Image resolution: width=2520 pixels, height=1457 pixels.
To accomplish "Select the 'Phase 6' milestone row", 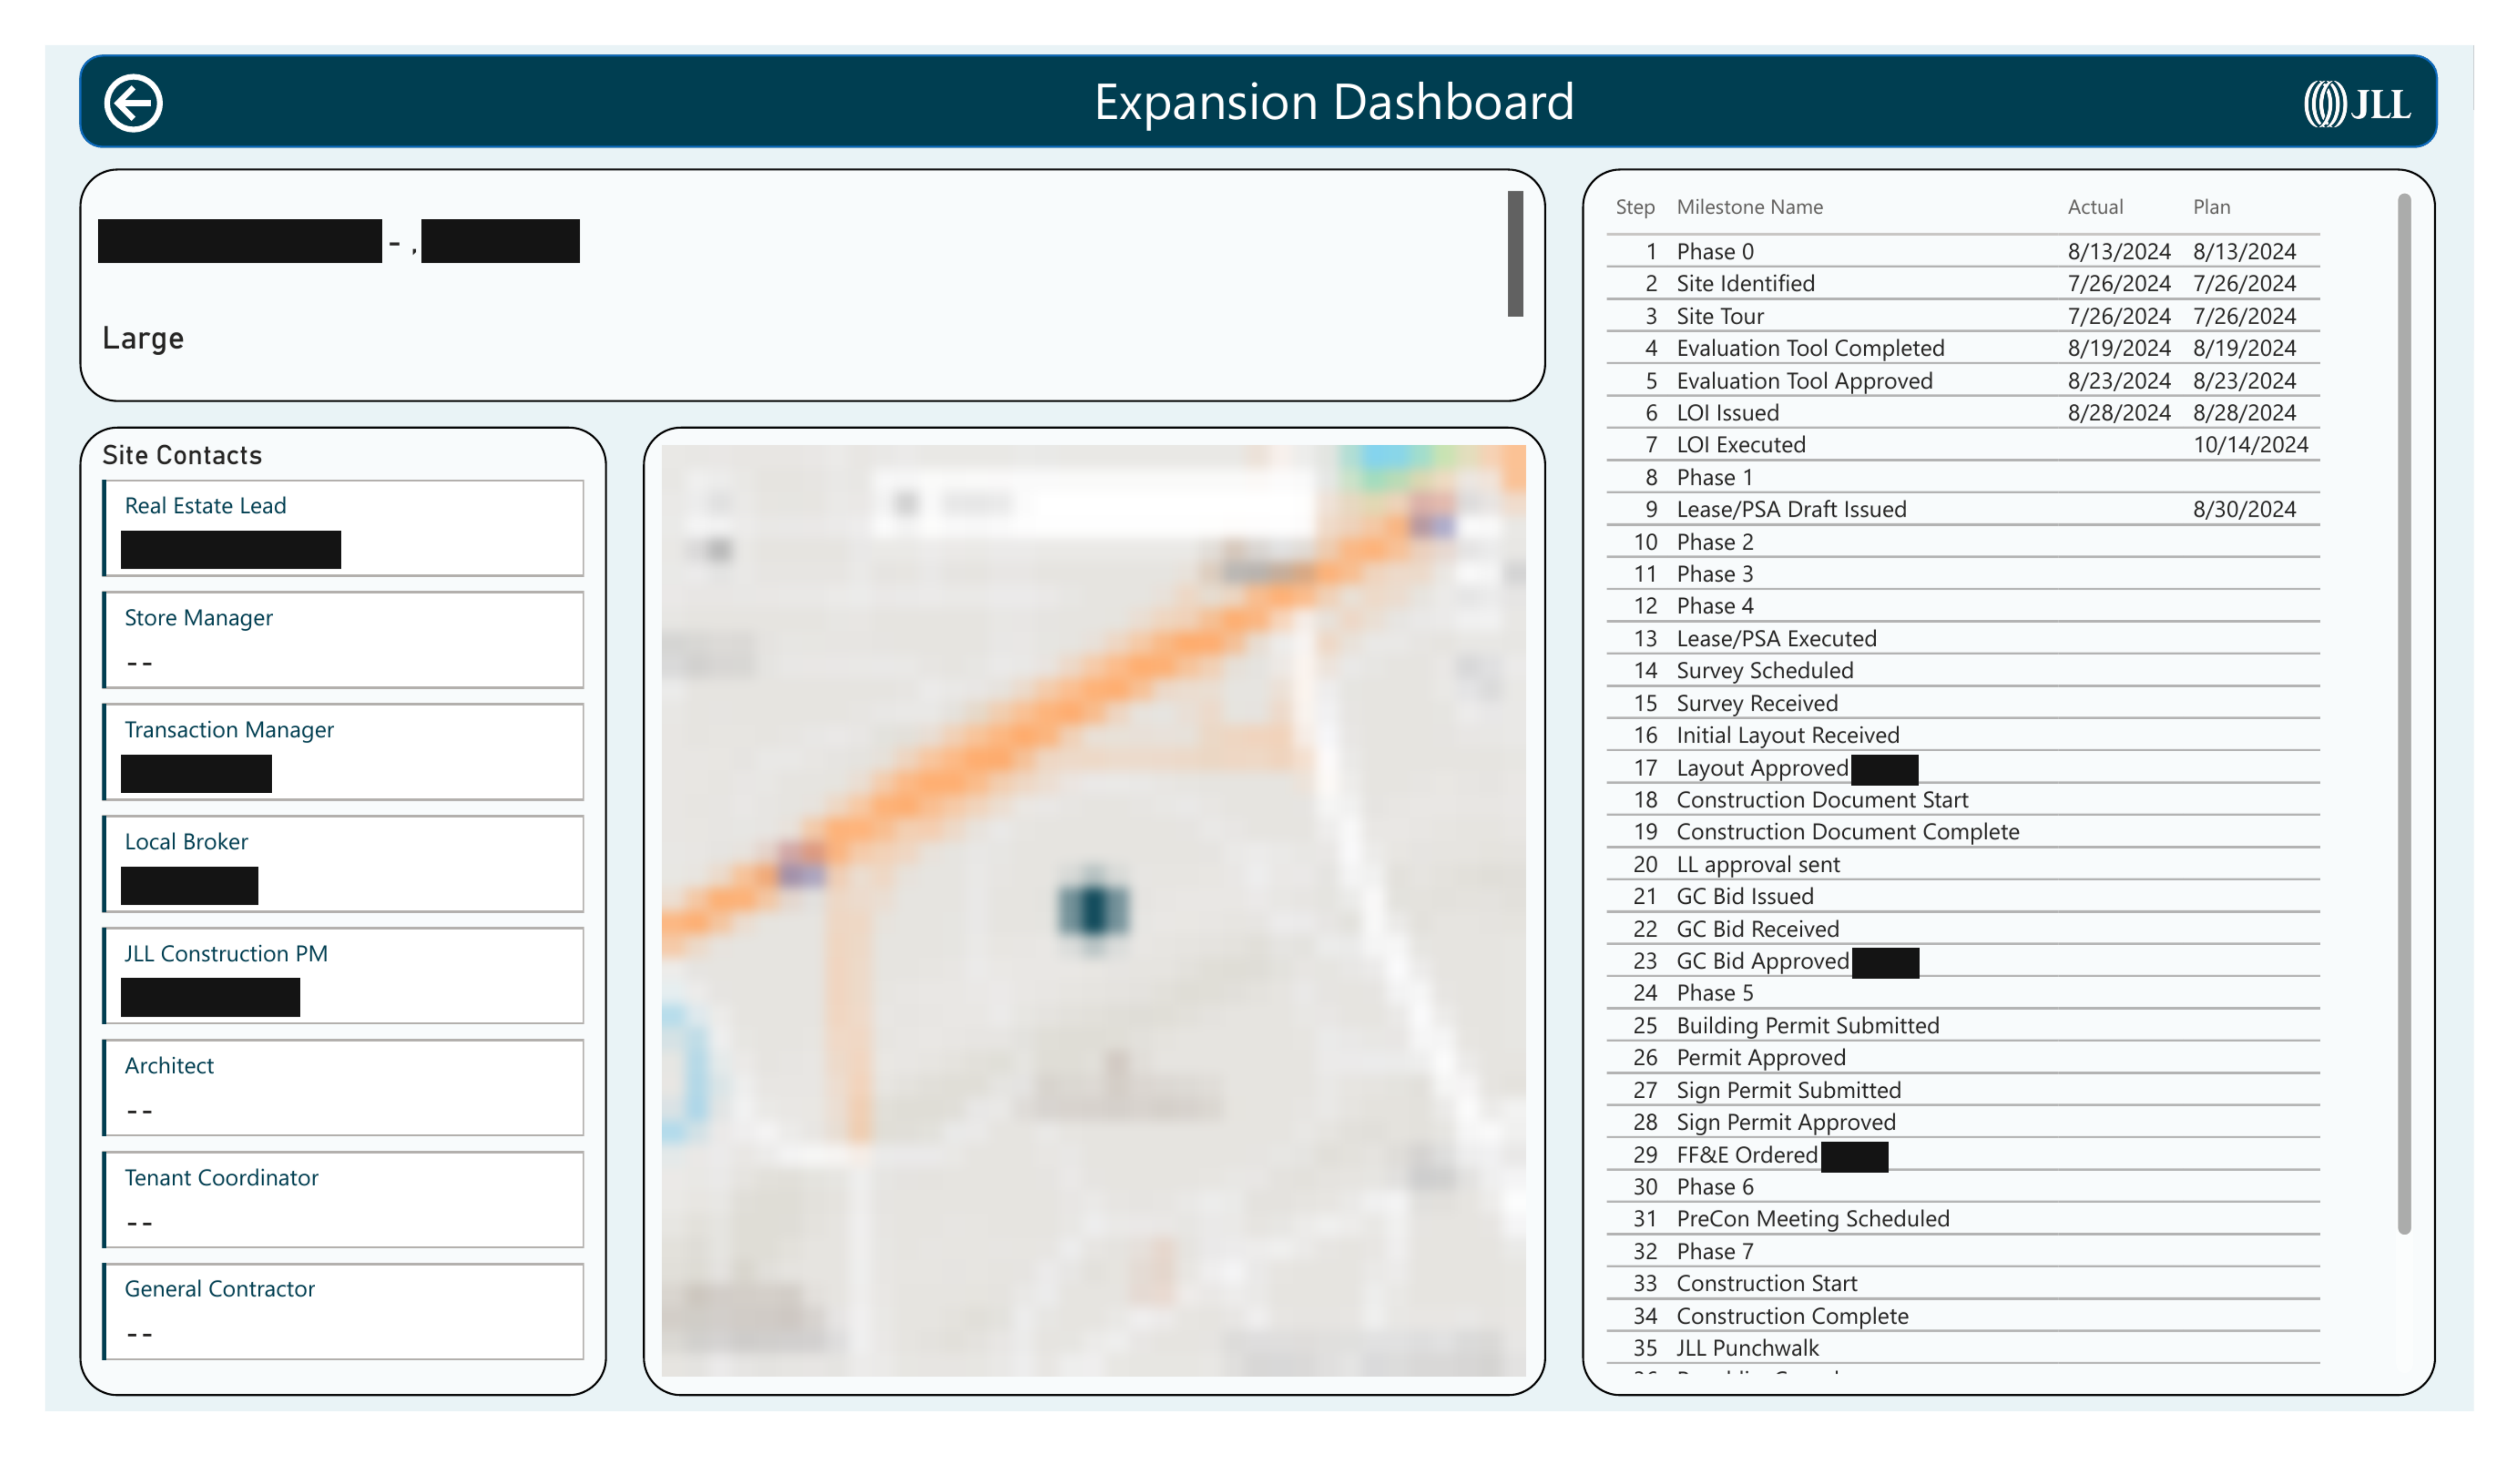I will 1963,1187.
